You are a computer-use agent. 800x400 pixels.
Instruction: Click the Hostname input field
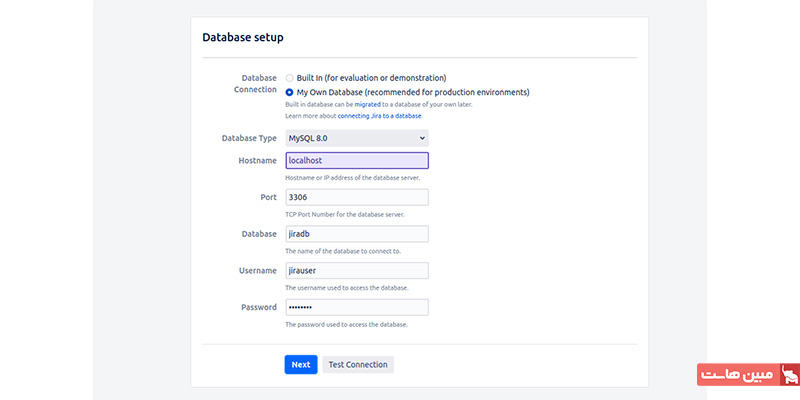tap(357, 160)
